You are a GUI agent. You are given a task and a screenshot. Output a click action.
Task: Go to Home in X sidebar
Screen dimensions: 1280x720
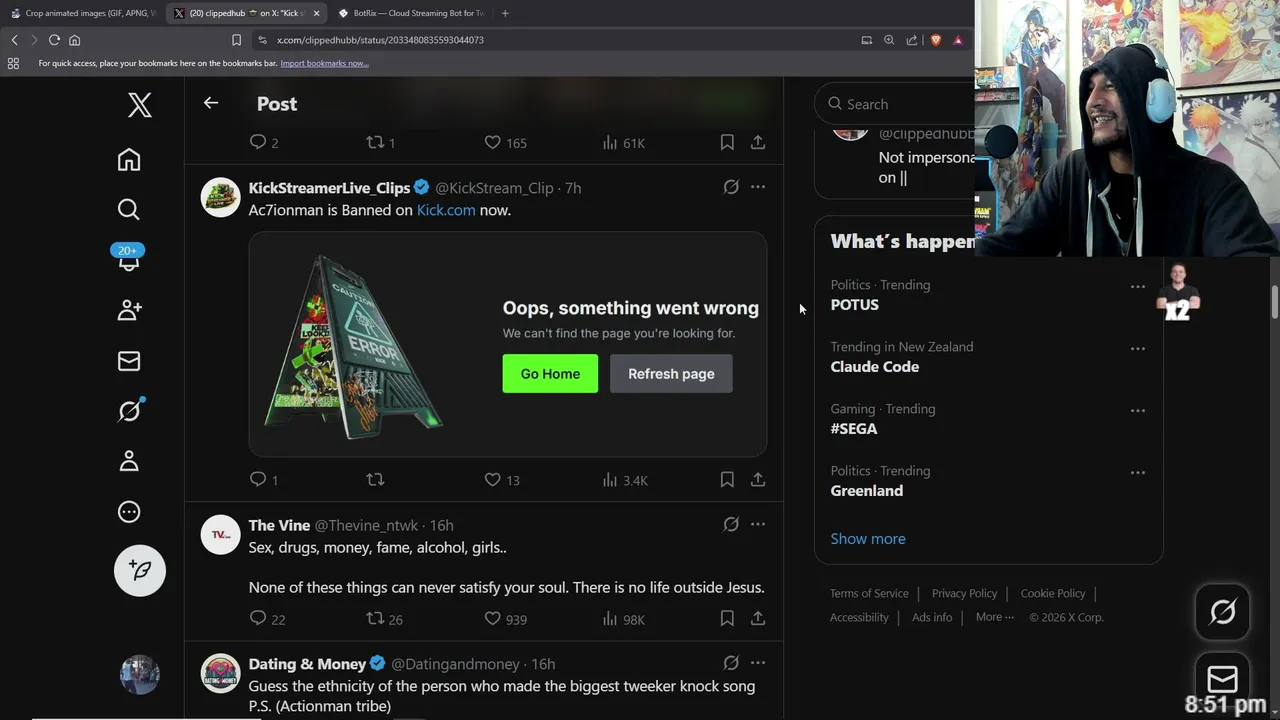pyautogui.click(x=129, y=160)
